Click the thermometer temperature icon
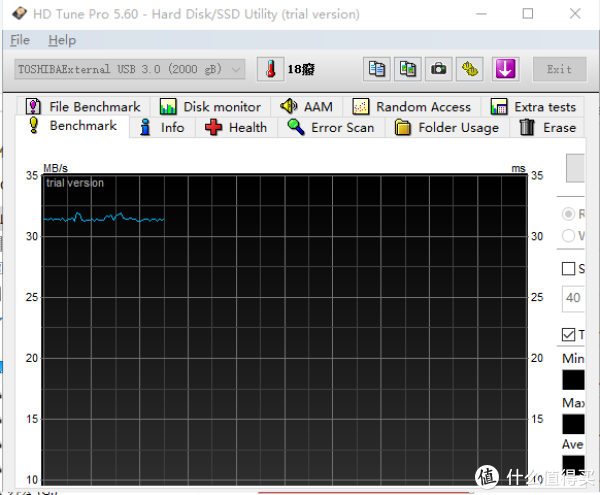Viewport: 600px width, 495px height. click(x=271, y=69)
